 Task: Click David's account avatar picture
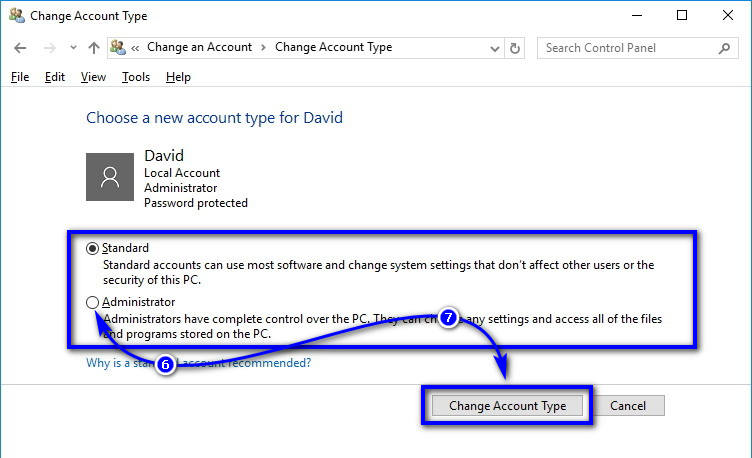(110, 177)
